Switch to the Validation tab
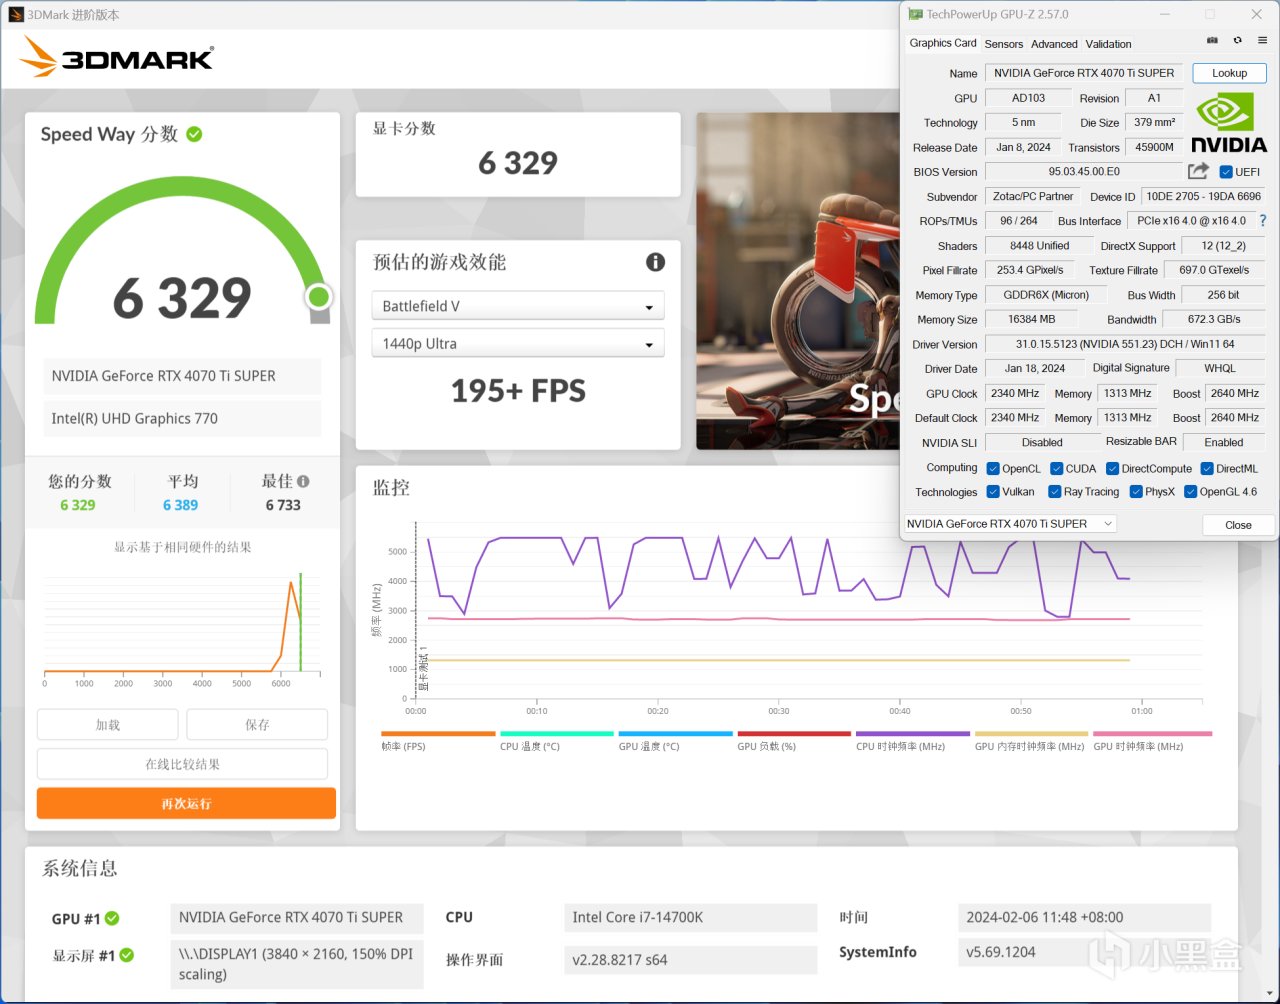Image resolution: width=1280 pixels, height=1004 pixels. pos(1109,44)
